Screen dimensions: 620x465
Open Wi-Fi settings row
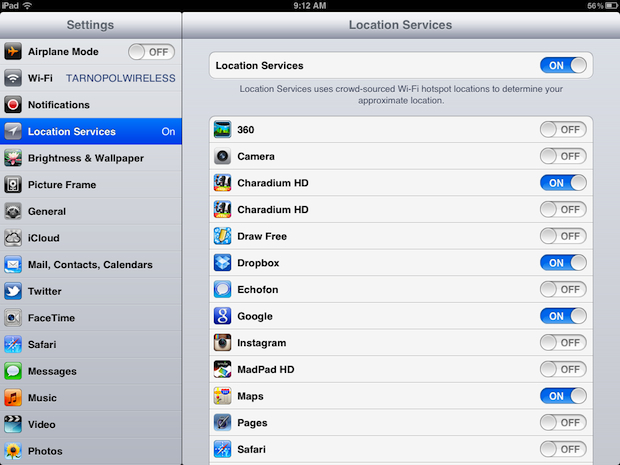91,78
